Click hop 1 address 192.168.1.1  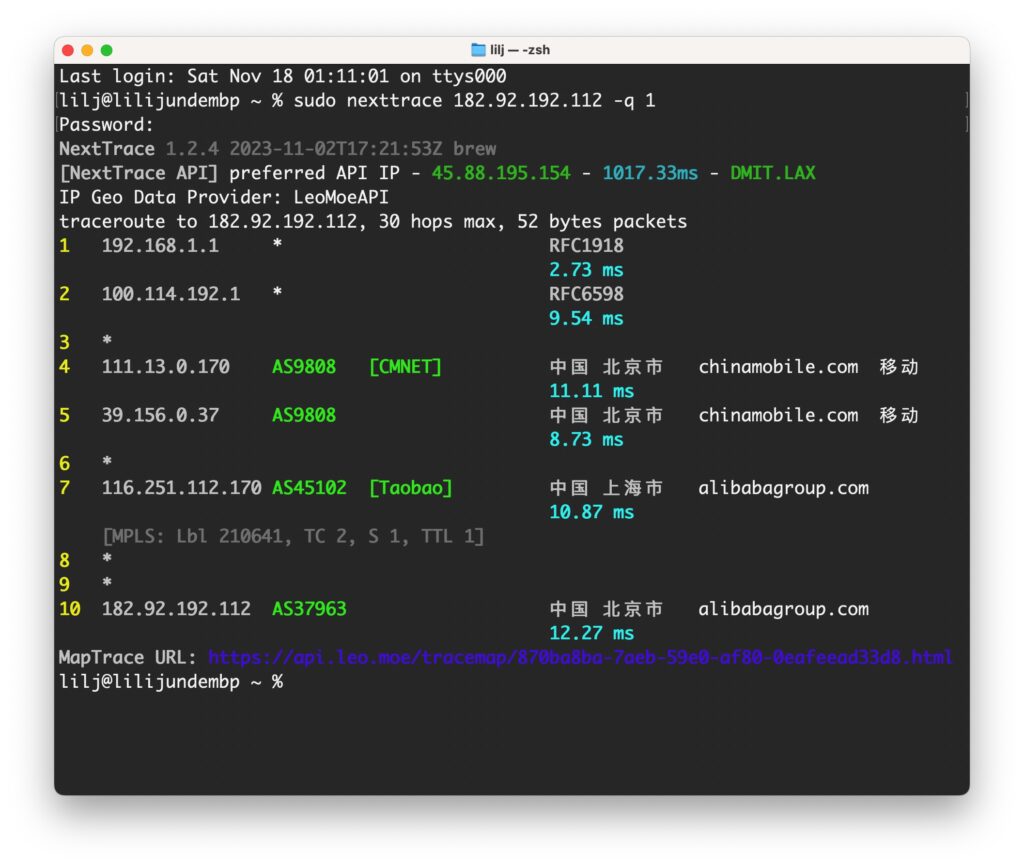click(x=160, y=245)
